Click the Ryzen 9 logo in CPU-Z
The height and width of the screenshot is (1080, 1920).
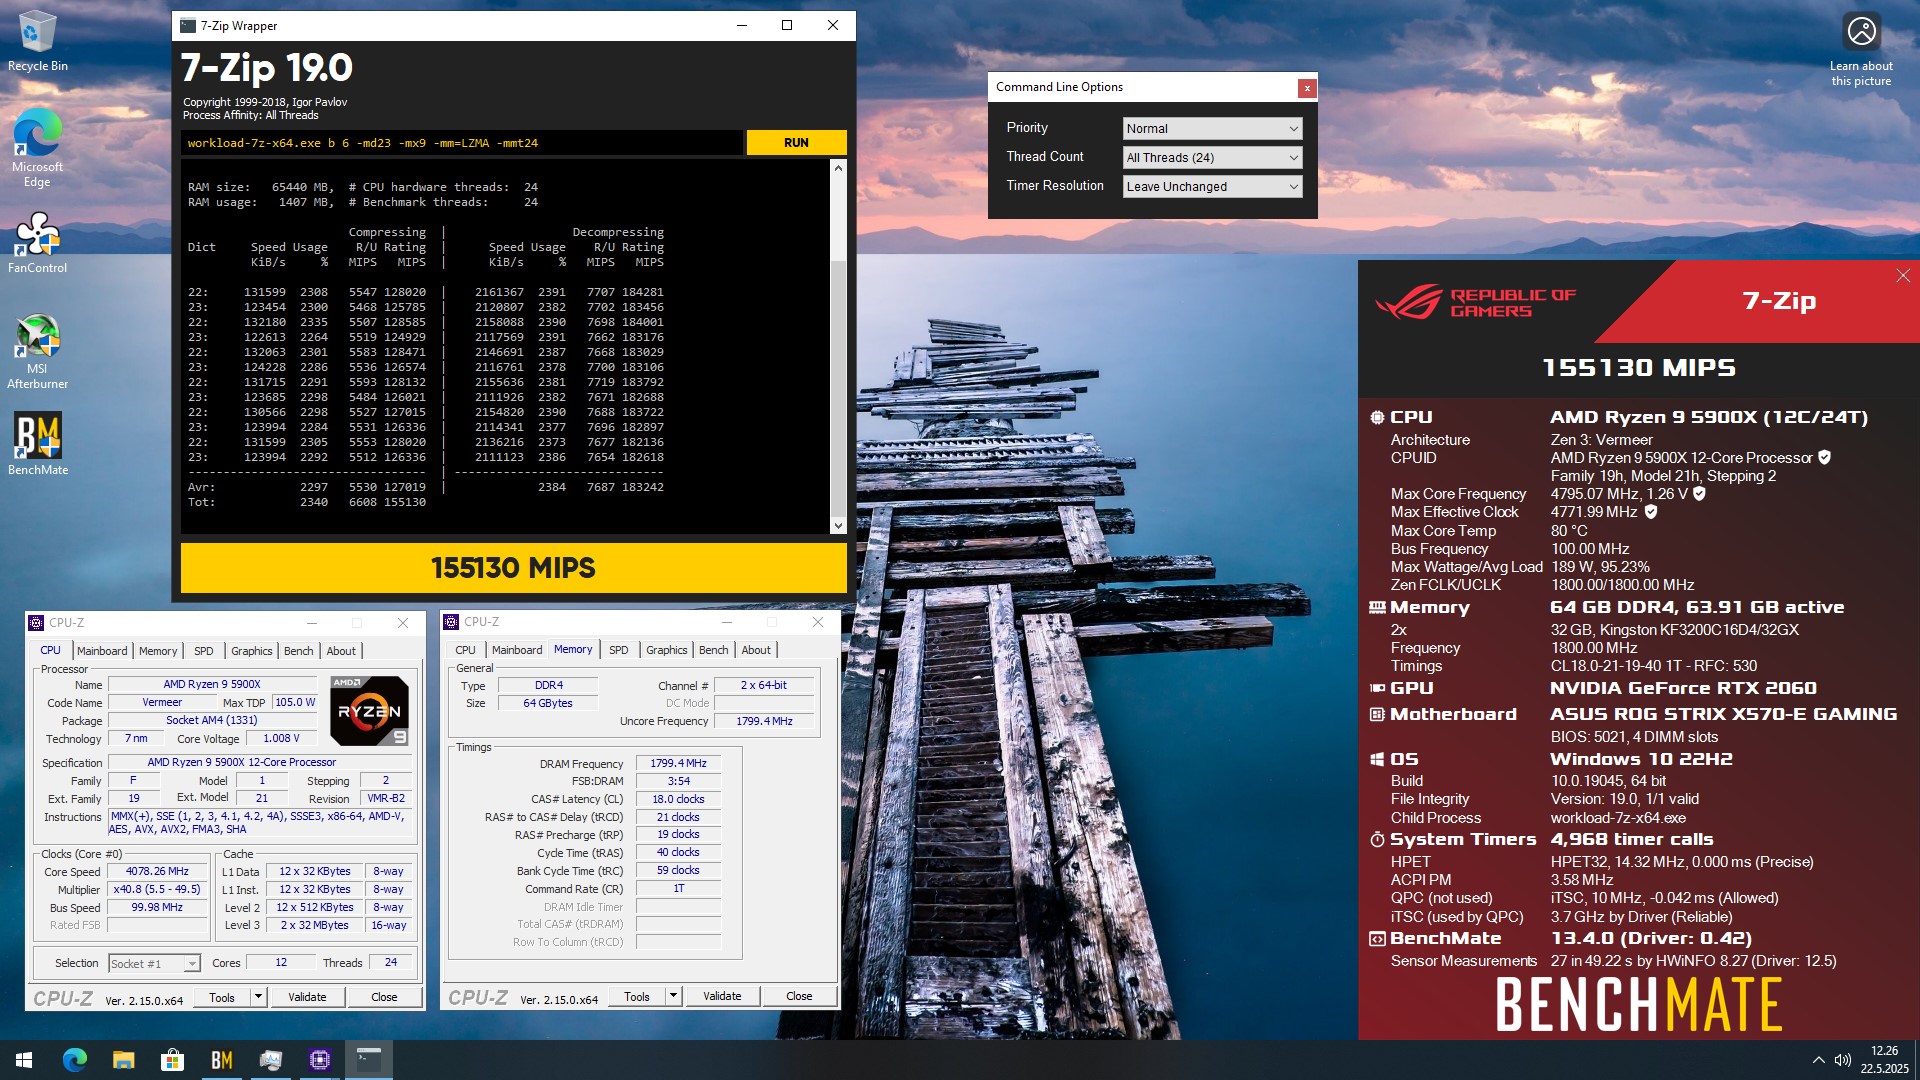coord(369,711)
